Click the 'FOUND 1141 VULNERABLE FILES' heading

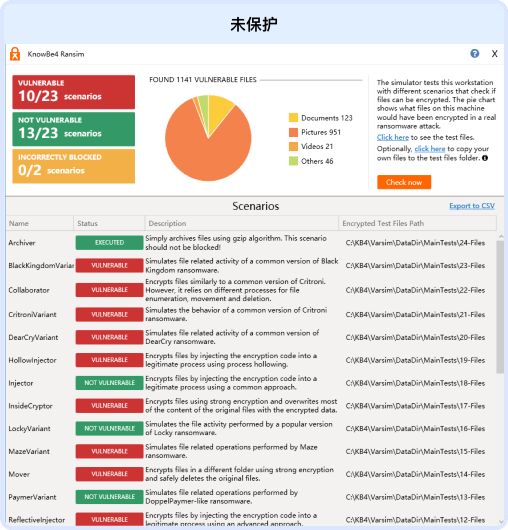tap(203, 80)
